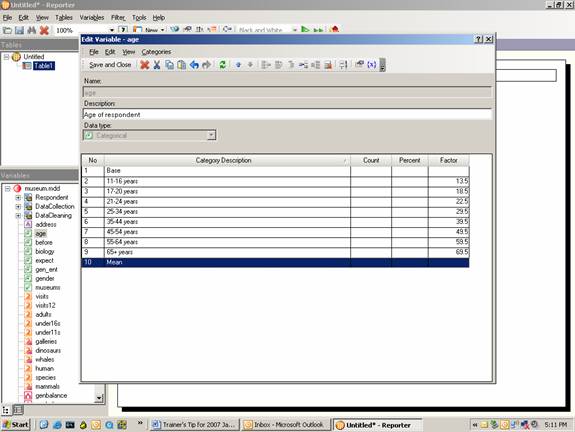Click the curly-brace expression icon
575x432 pixels.
pos(371,65)
